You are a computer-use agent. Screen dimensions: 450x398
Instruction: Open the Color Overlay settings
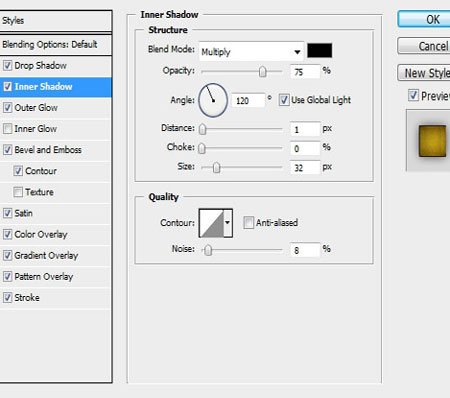pyautogui.click(x=41, y=234)
